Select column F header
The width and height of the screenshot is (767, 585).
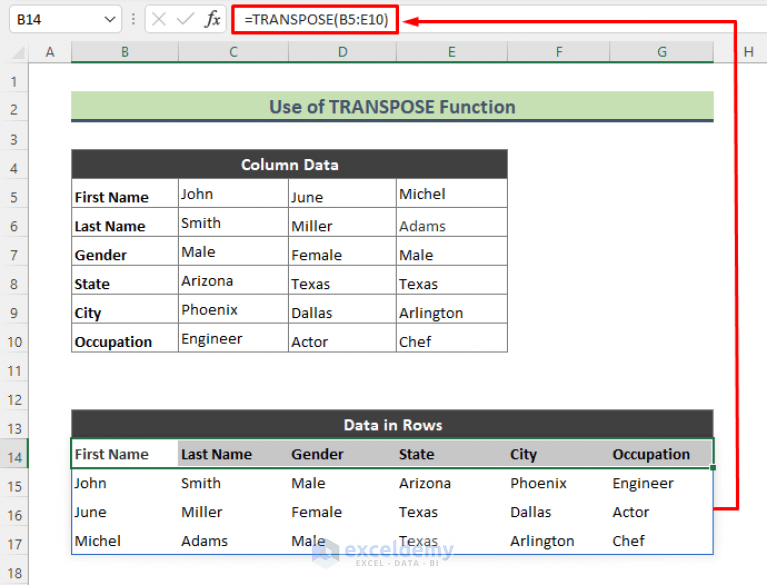[x=559, y=52]
